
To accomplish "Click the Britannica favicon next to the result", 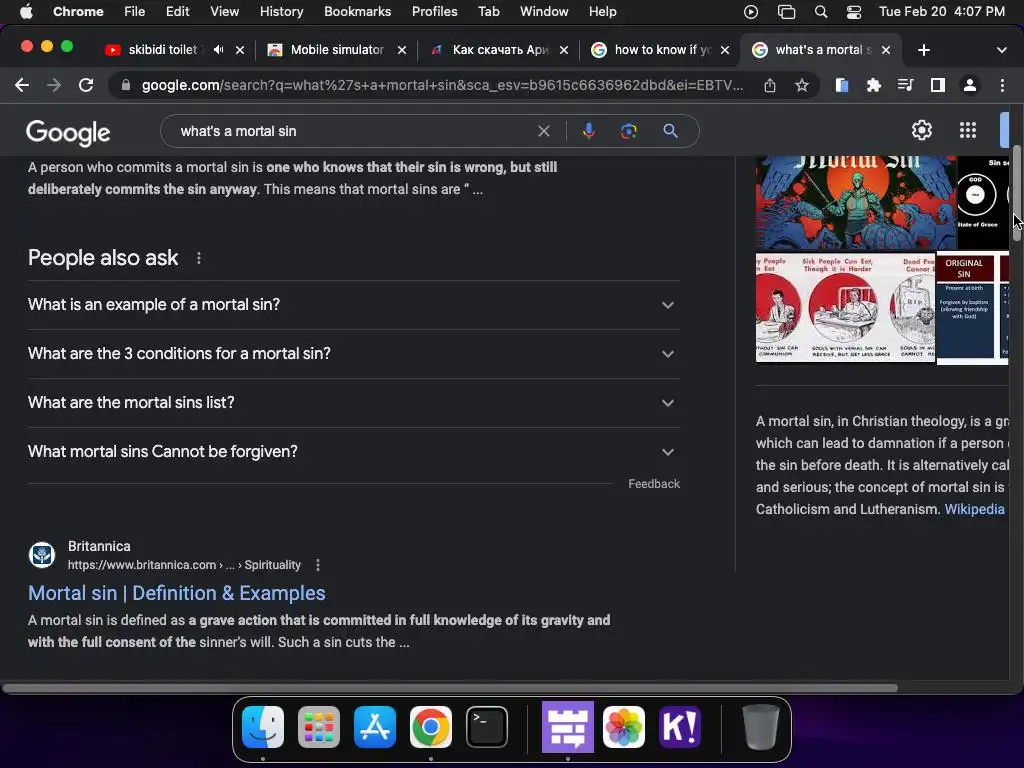I will (x=42, y=555).
